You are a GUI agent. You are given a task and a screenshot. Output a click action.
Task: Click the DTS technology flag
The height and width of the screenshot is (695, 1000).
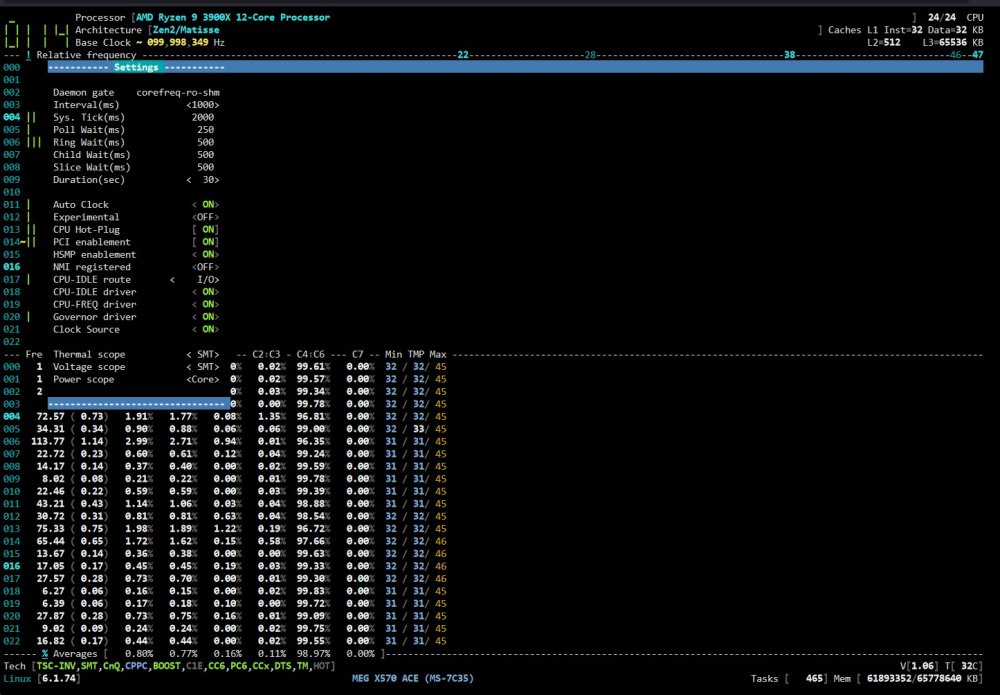click(x=283, y=666)
